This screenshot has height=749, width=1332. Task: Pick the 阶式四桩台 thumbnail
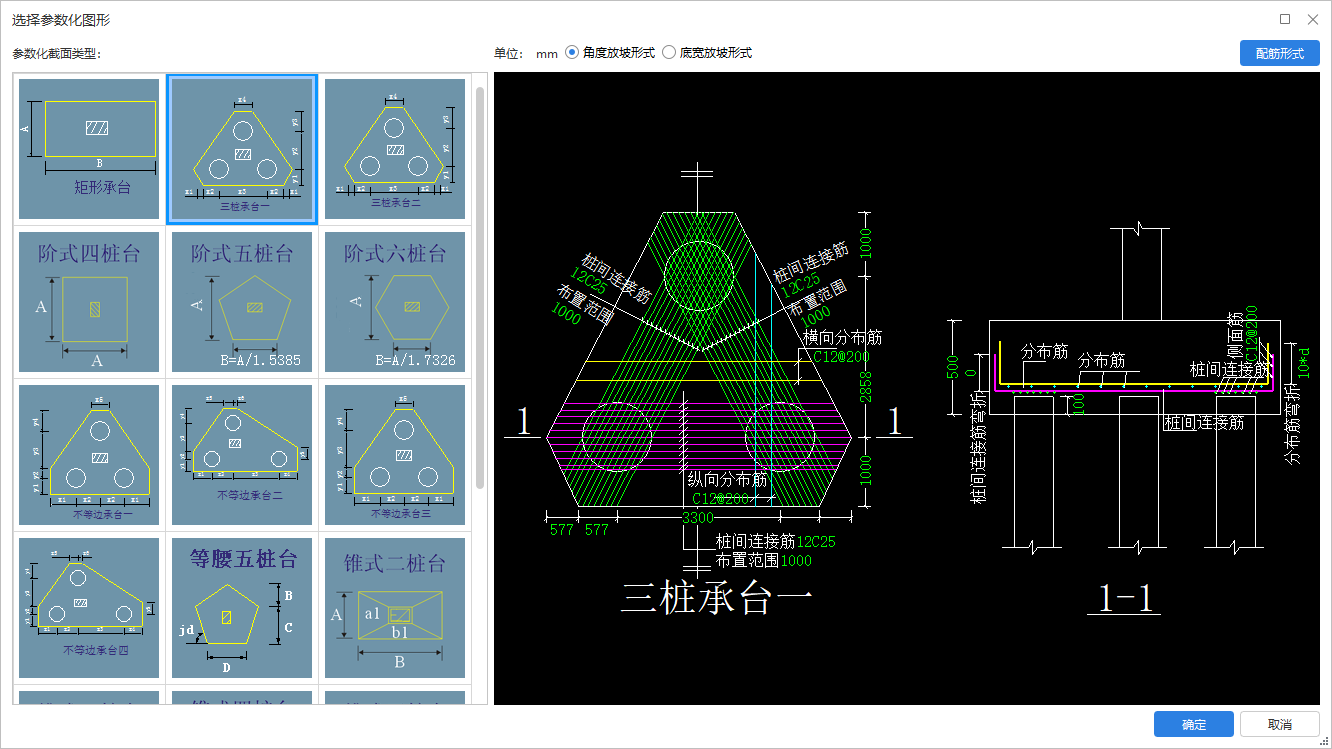pyautogui.click(x=89, y=302)
